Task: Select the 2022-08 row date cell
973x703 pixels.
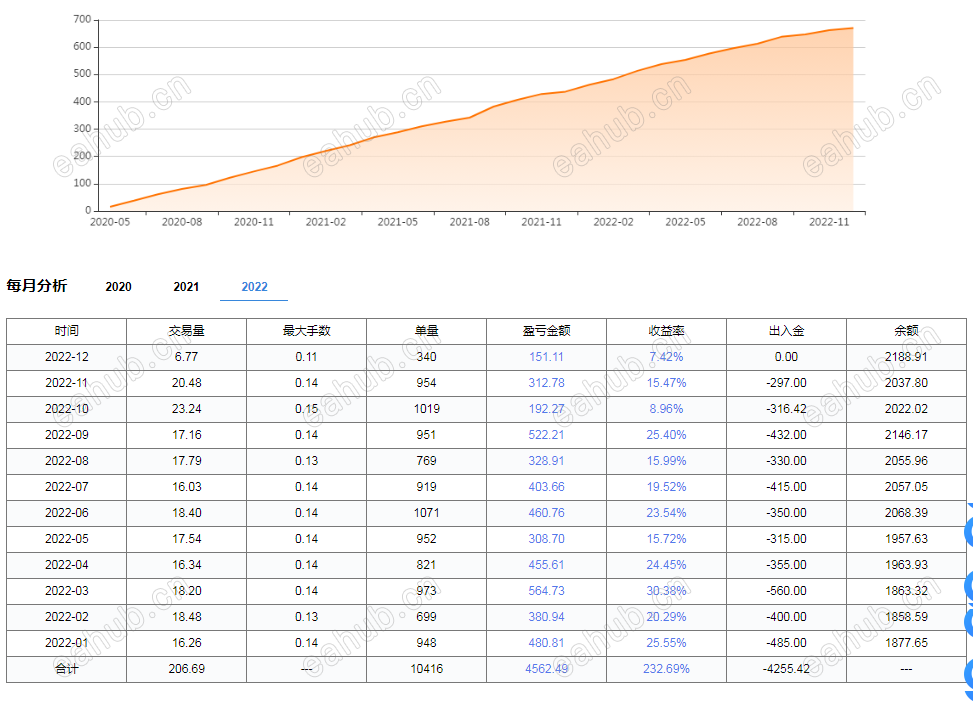Action: [66, 461]
